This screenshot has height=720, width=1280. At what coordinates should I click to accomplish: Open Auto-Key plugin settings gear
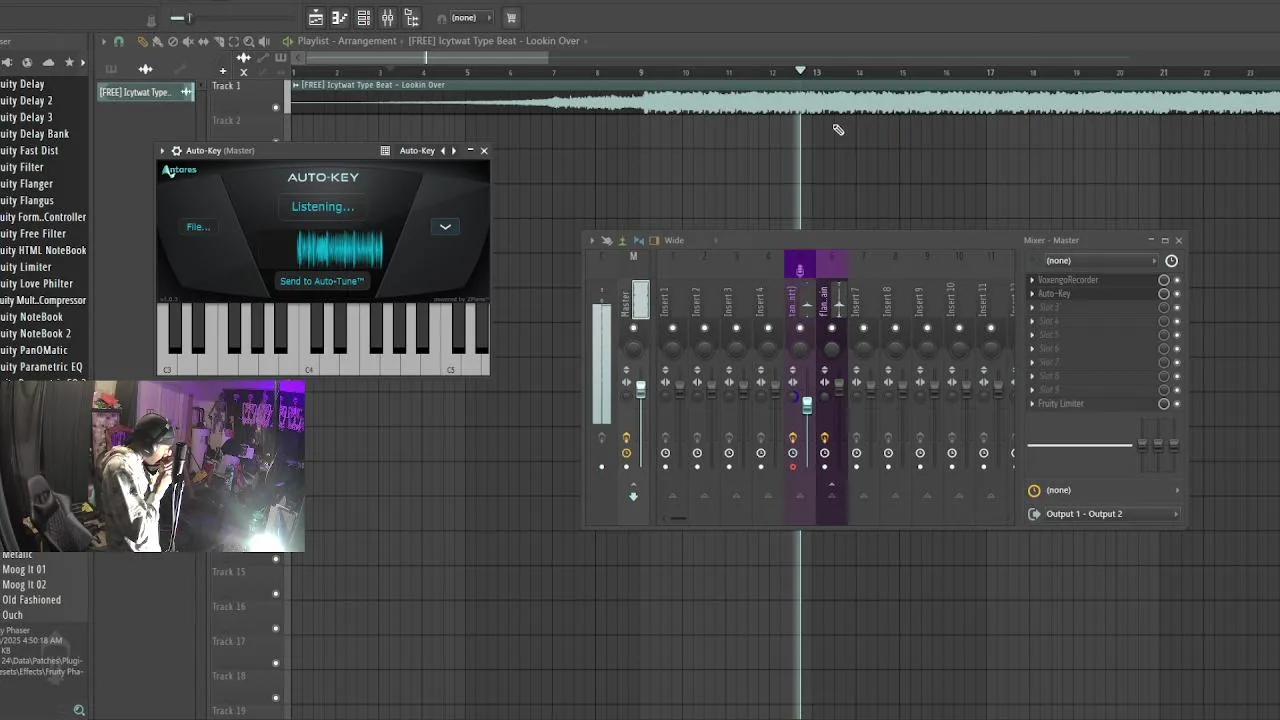(x=176, y=151)
